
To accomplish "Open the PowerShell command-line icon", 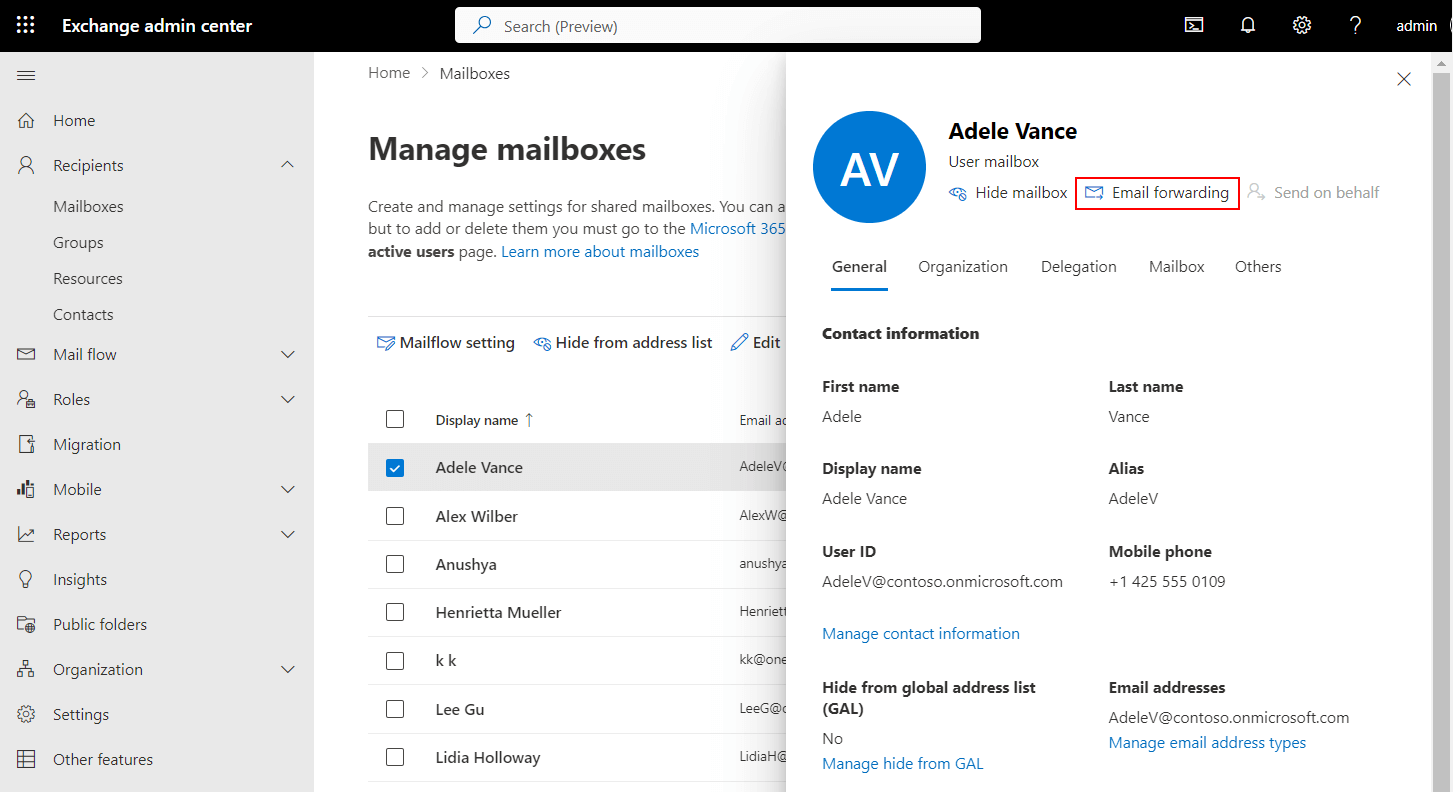I will click(1193, 25).
